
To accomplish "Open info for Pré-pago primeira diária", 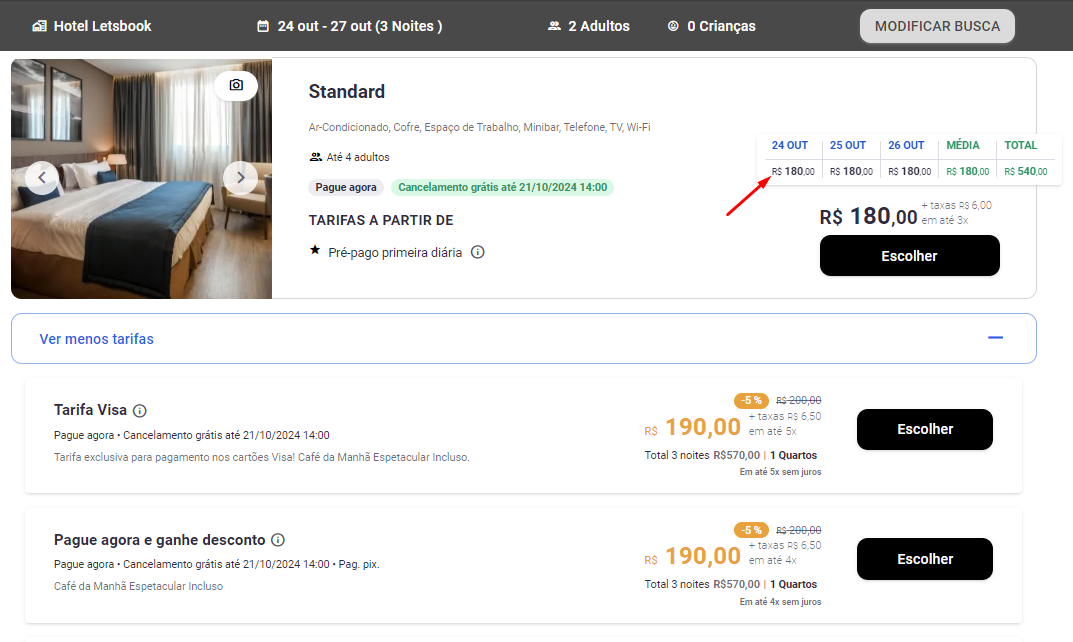I will click(x=478, y=252).
